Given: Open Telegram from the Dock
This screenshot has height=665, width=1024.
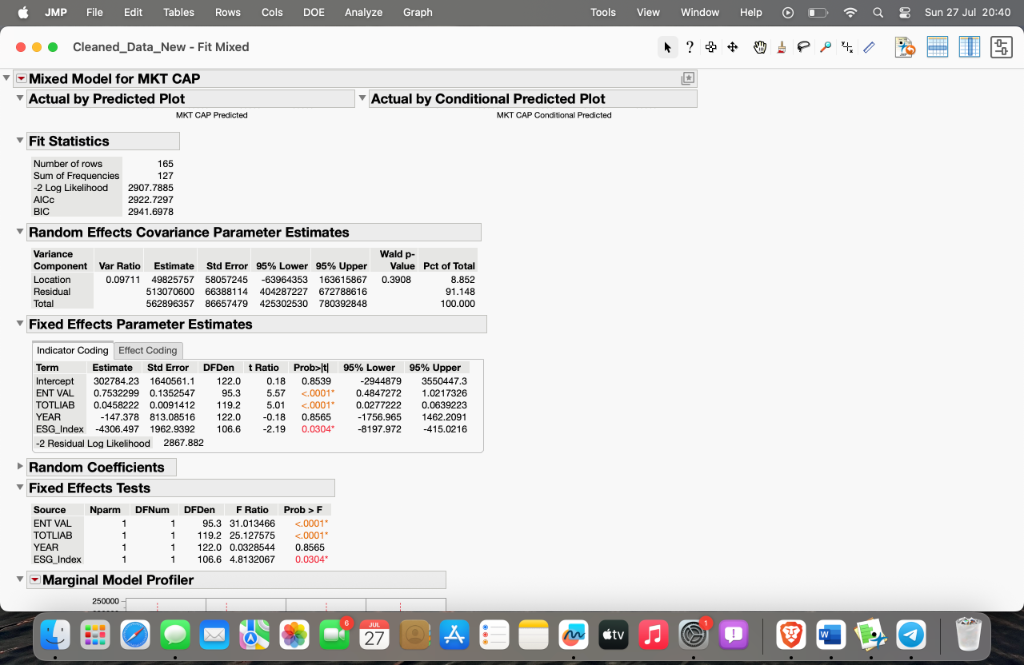Looking at the screenshot, I should pyautogui.click(x=910, y=634).
